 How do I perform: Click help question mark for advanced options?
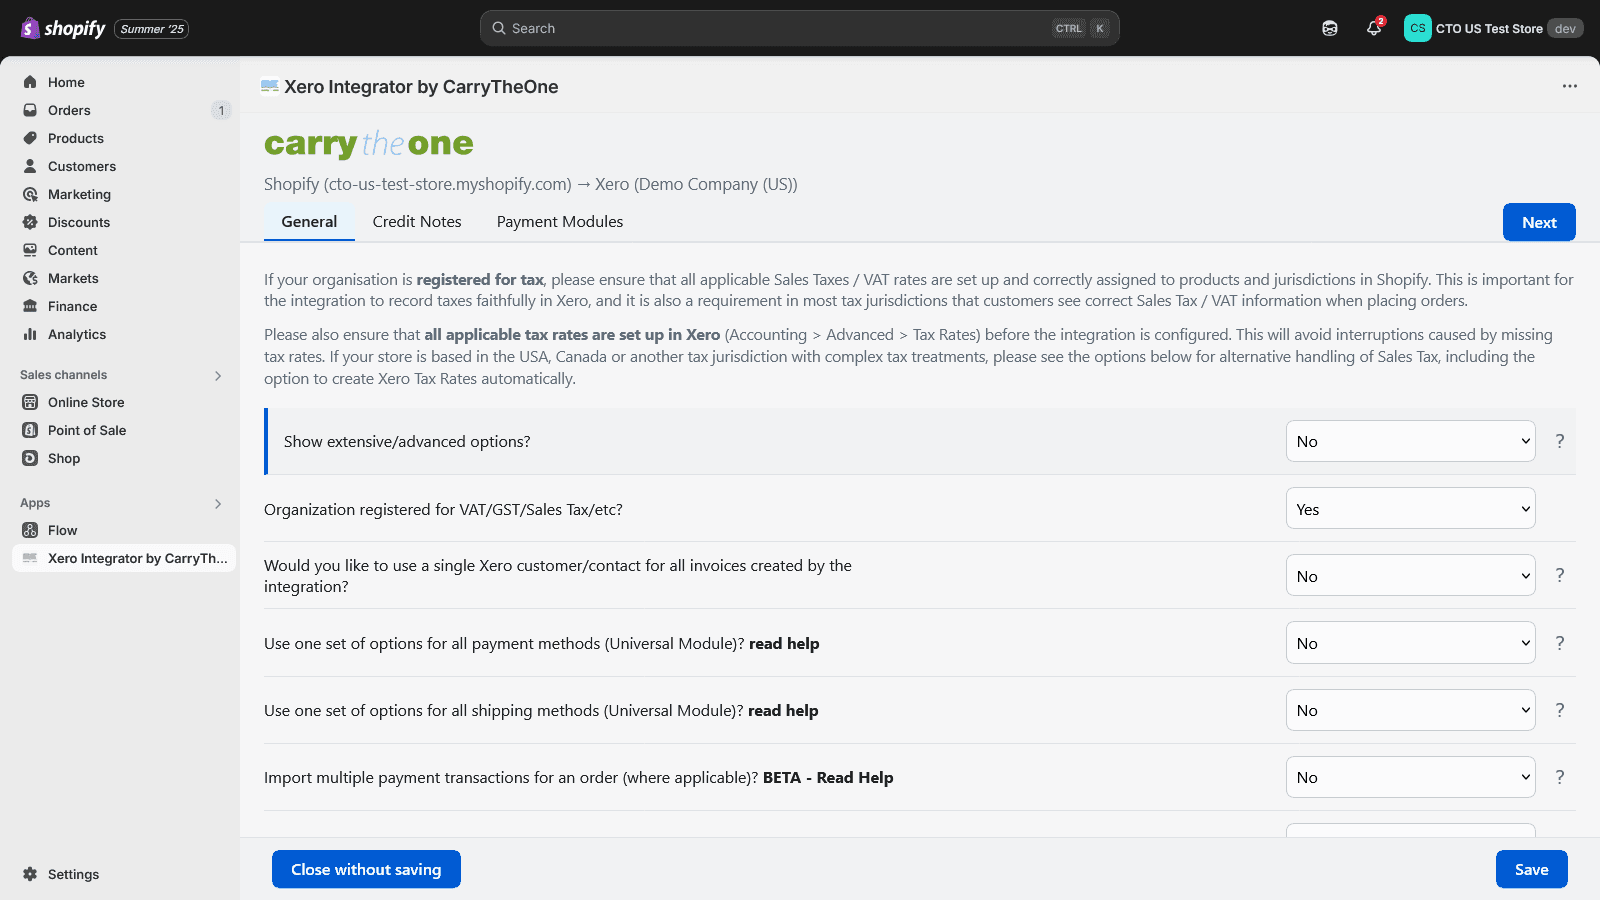pos(1560,441)
